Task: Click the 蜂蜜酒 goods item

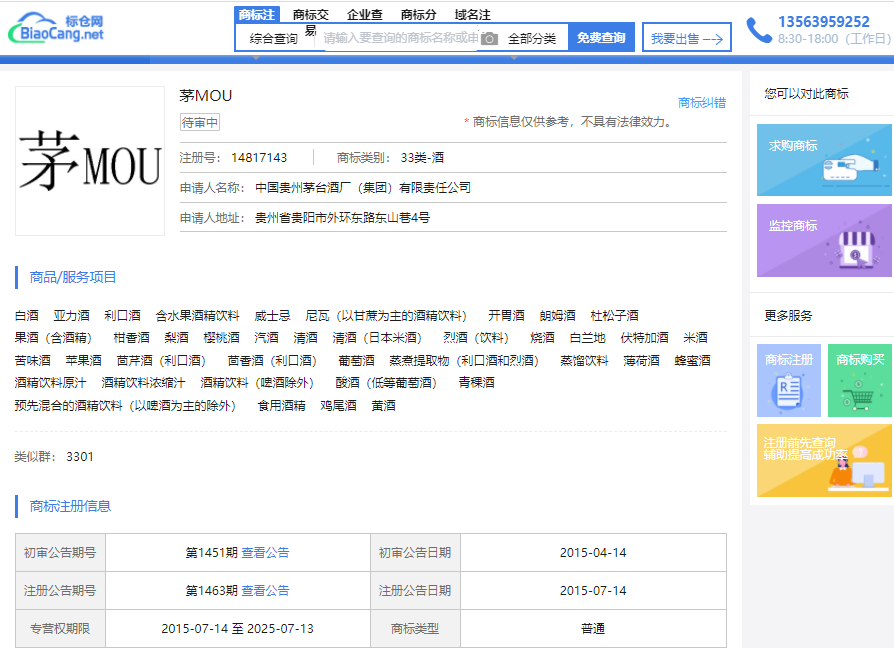Action: [692, 361]
